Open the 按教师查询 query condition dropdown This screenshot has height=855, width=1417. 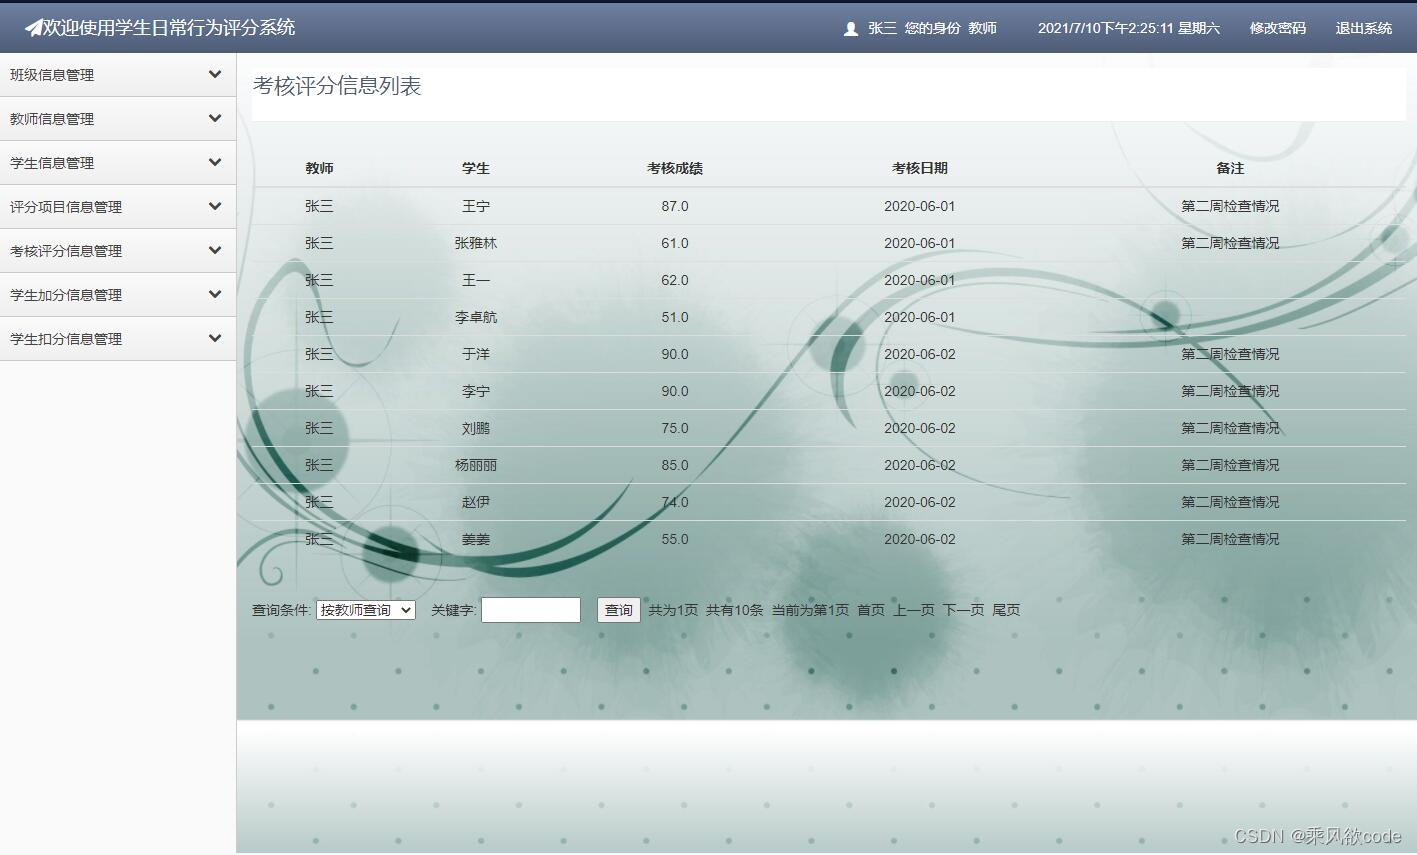pos(366,609)
